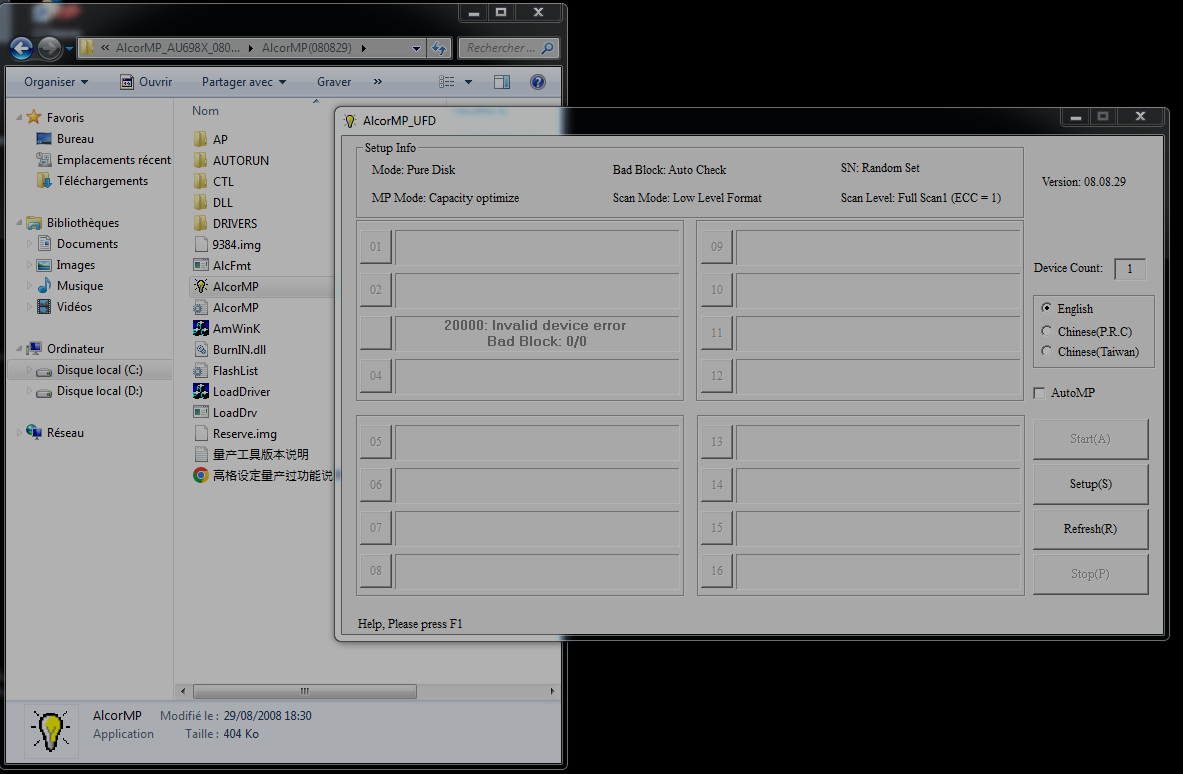The height and width of the screenshot is (774, 1183).
Task: Open Téléchargements in Favoris
Action: 92,181
